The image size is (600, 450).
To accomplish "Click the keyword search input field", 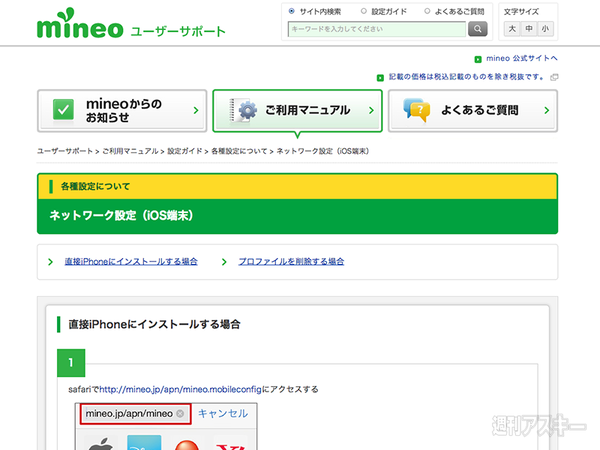I will [377, 29].
